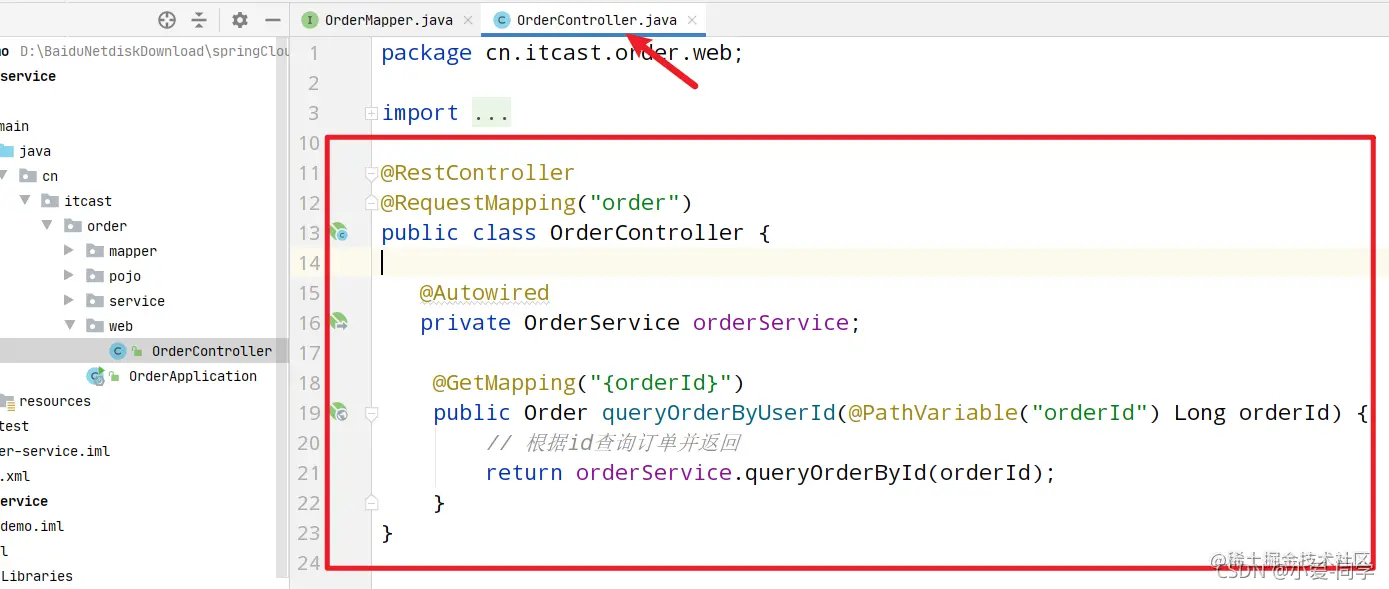The height and width of the screenshot is (589, 1389).
Task: Select the pojo package in the tree
Action: pos(125,276)
